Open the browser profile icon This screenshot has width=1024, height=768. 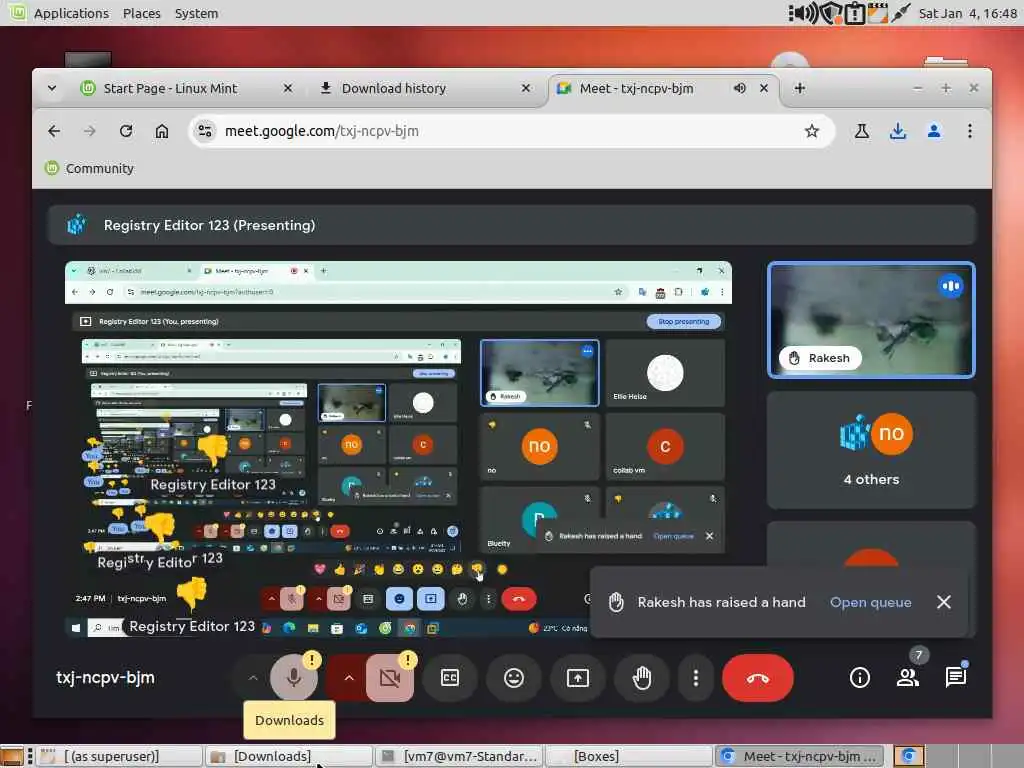point(934,131)
